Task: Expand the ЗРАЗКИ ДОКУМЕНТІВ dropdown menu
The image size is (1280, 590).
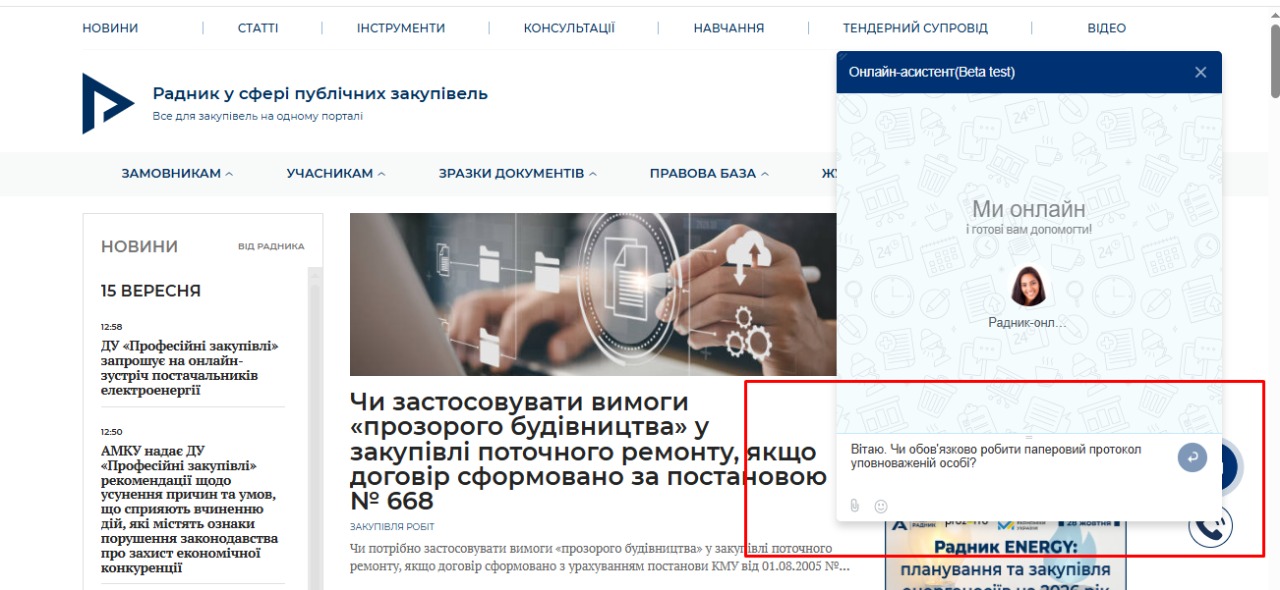Action: [517, 173]
